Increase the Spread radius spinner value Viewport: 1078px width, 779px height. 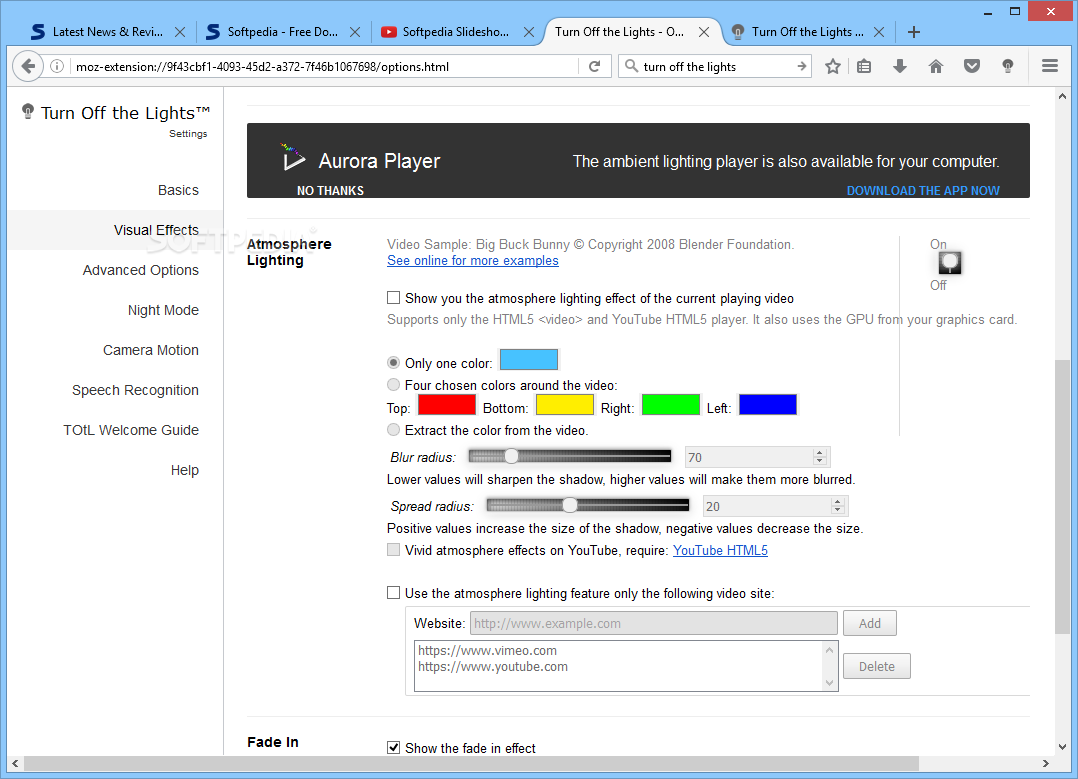(x=837, y=502)
